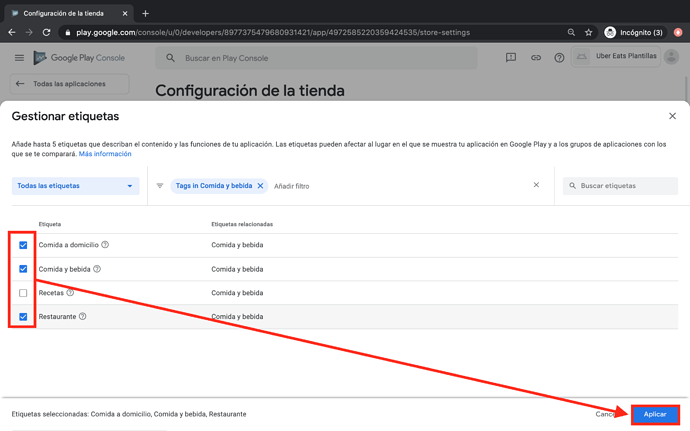This screenshot has height=431, width=690.
Task: Uncheck the Comida y bebida checkbox
Action: pyautogui.click(x=23, y=269)
